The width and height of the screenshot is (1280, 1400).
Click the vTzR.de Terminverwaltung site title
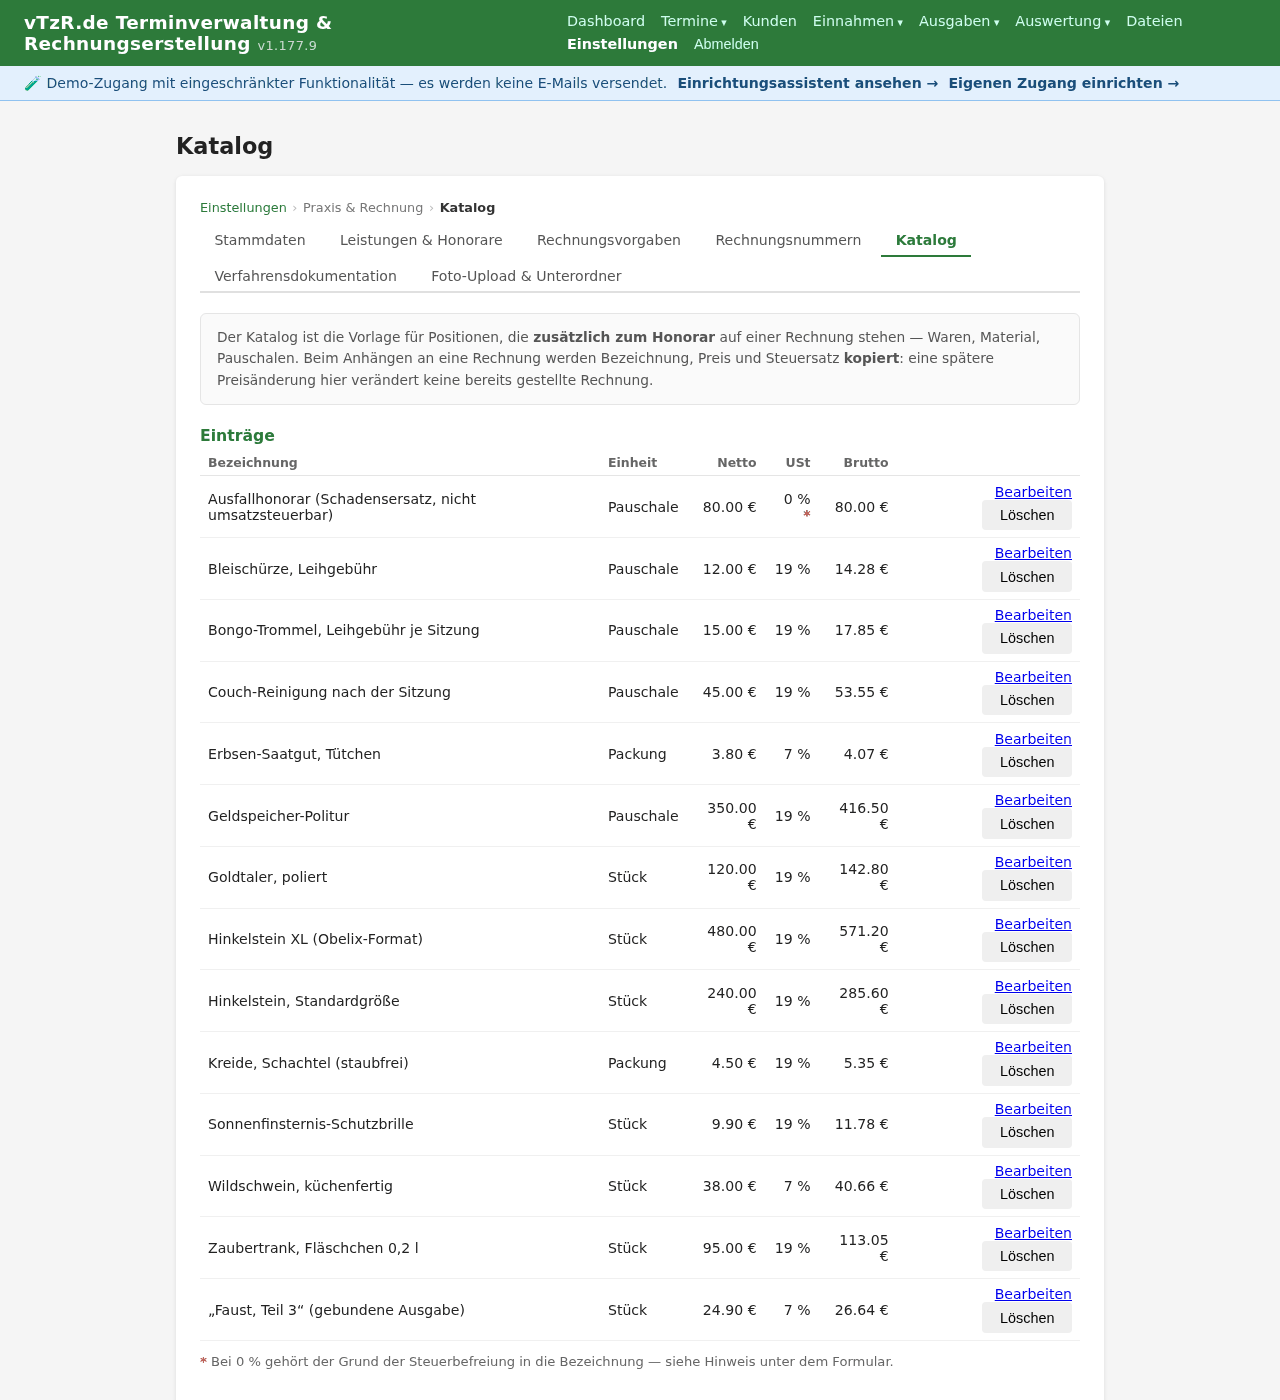178,33
